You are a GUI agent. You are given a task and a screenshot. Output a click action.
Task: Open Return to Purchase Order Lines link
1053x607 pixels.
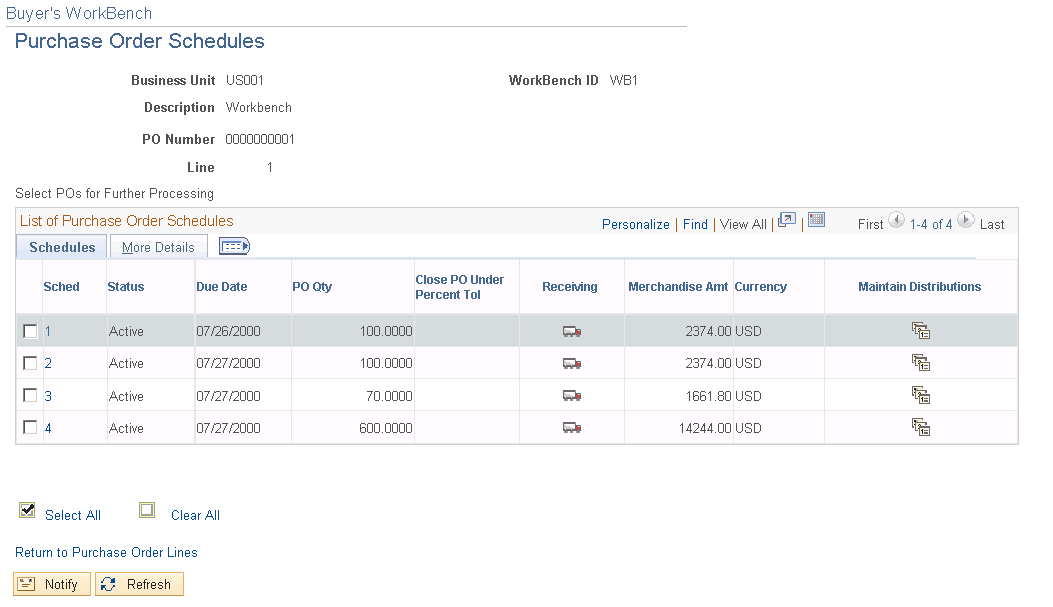105,552
